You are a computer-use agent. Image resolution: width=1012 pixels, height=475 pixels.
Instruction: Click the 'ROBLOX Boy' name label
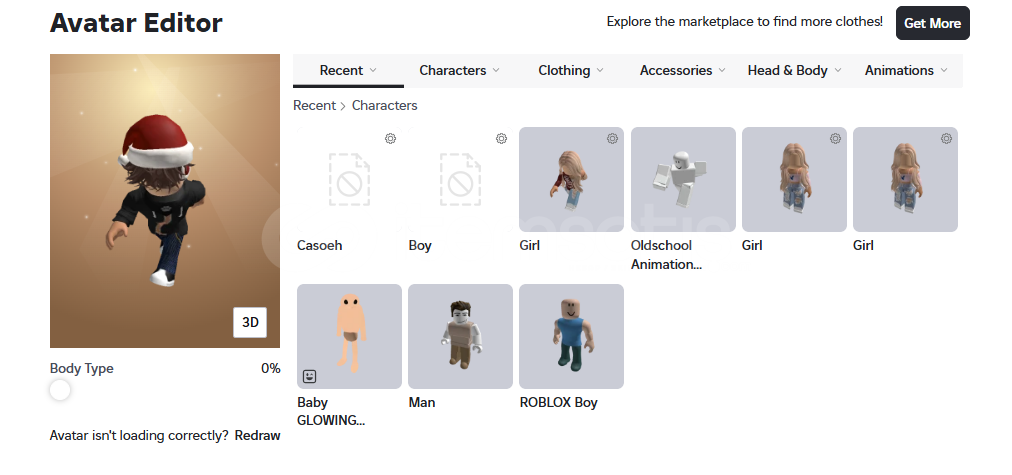click(x=558, y=403)
